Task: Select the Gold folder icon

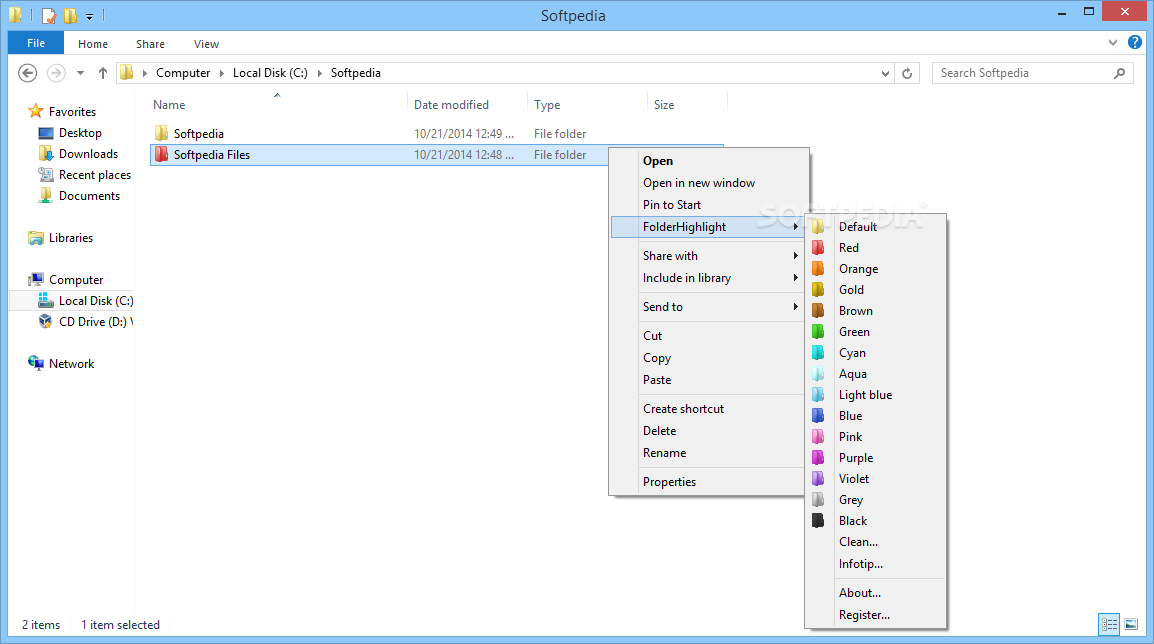Action: [x=818, y=290]
